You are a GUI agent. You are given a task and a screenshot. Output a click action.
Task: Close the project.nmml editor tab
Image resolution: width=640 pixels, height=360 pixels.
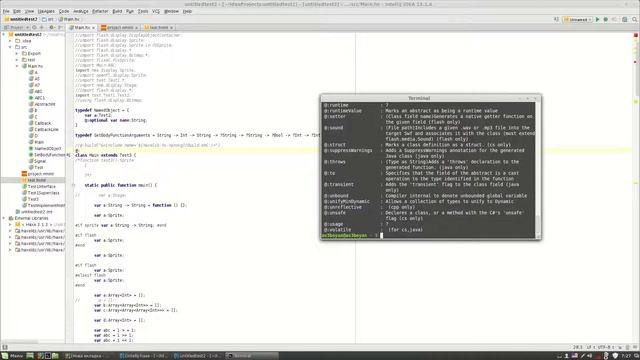pyautogui.click(x=136, y=28)
